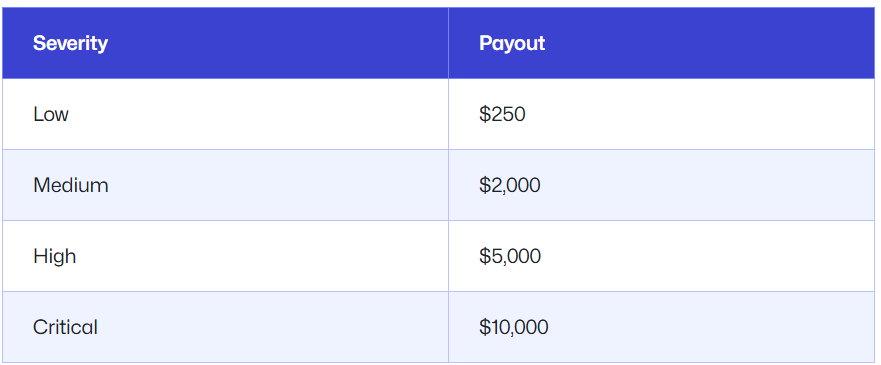This screenshot has width=881, height=365.
Task: Click the $2,000 payout value
Action: tap(510, 185)
